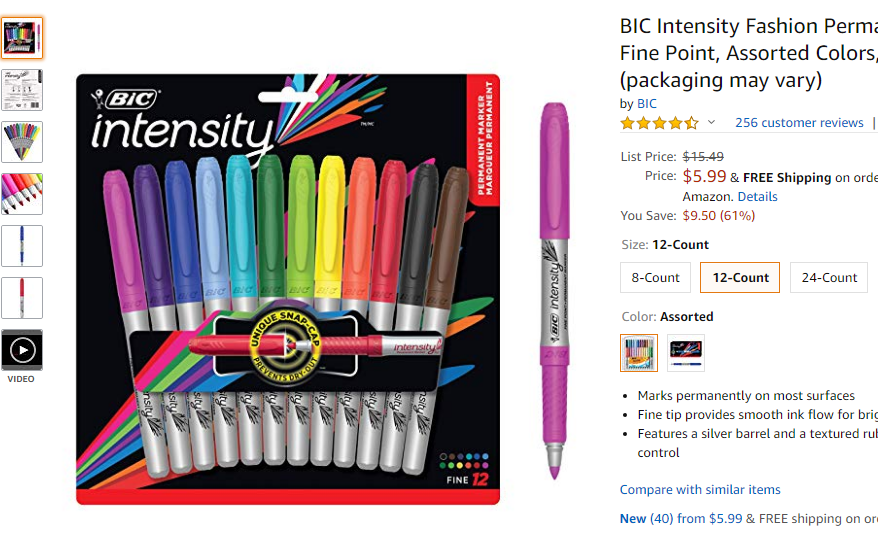Select the Assorted color swatch
878x534 pixels.
pos(639,353)
